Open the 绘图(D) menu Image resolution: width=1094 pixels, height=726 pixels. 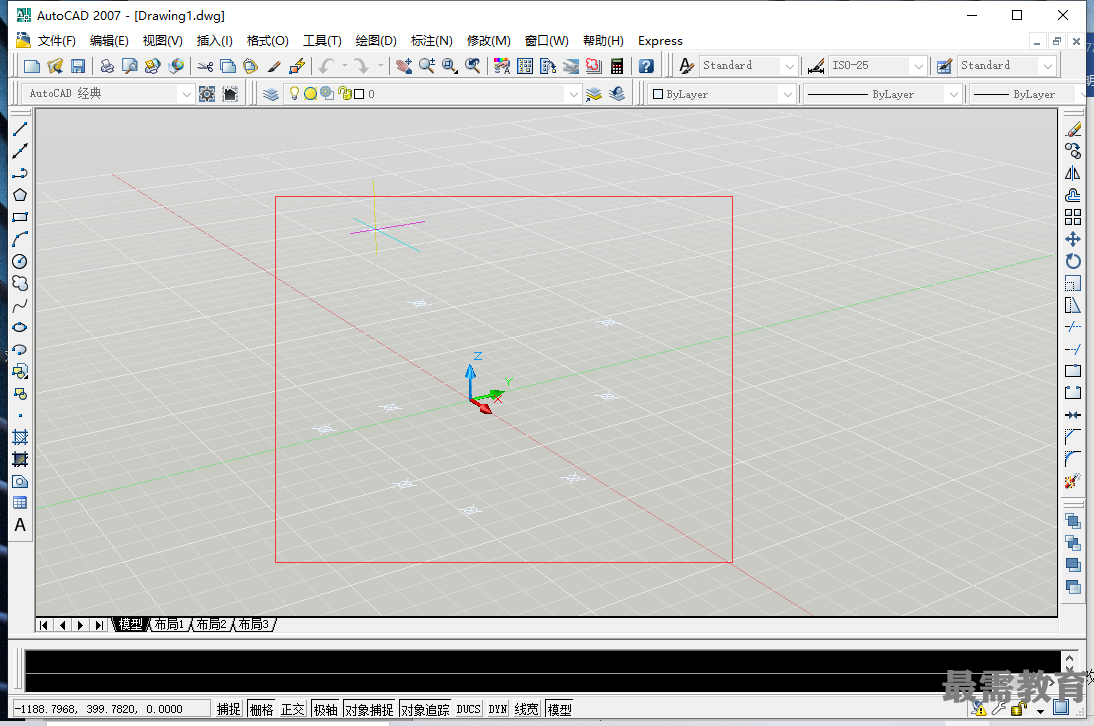pyautogui.click(x=376, y=40)
